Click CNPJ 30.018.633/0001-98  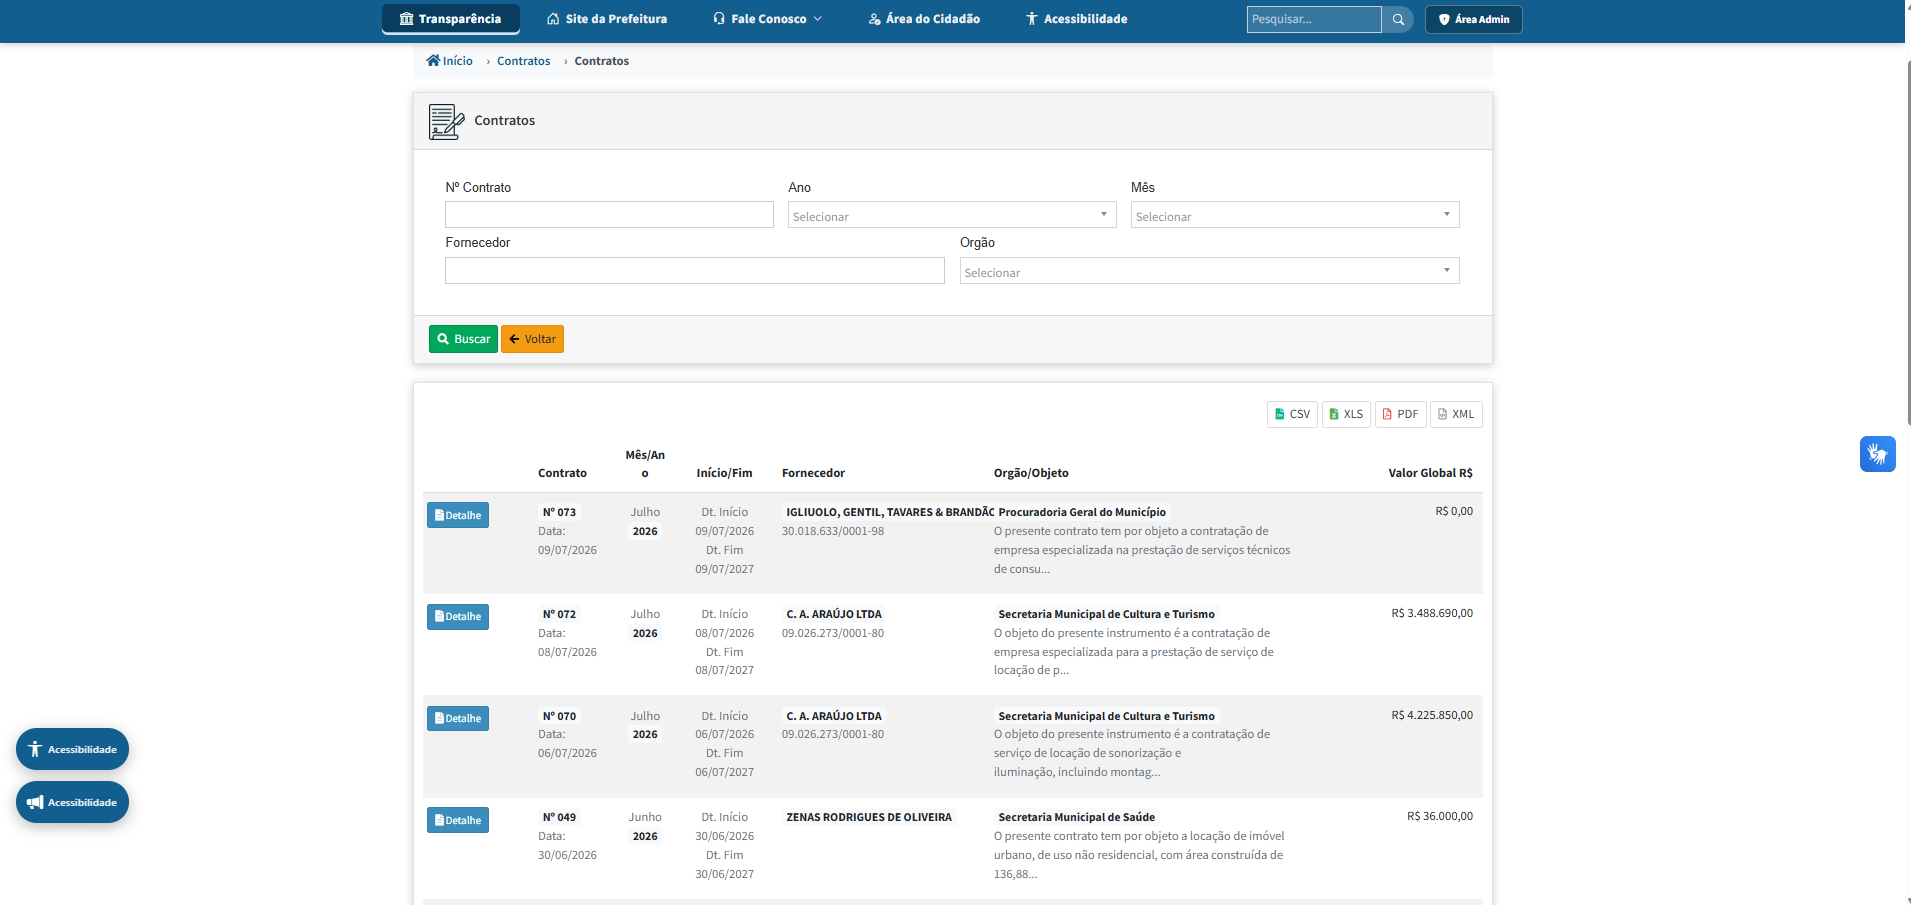pos(833,531)
